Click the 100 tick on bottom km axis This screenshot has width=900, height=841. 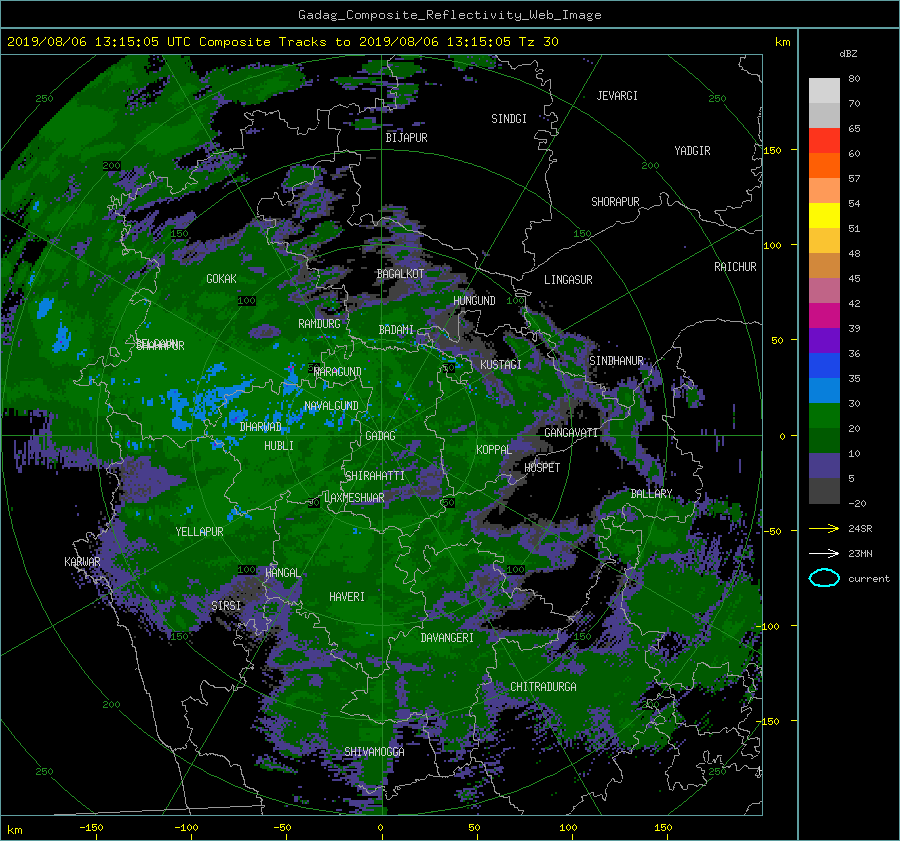pyautogui.click(x=568, y=828)
